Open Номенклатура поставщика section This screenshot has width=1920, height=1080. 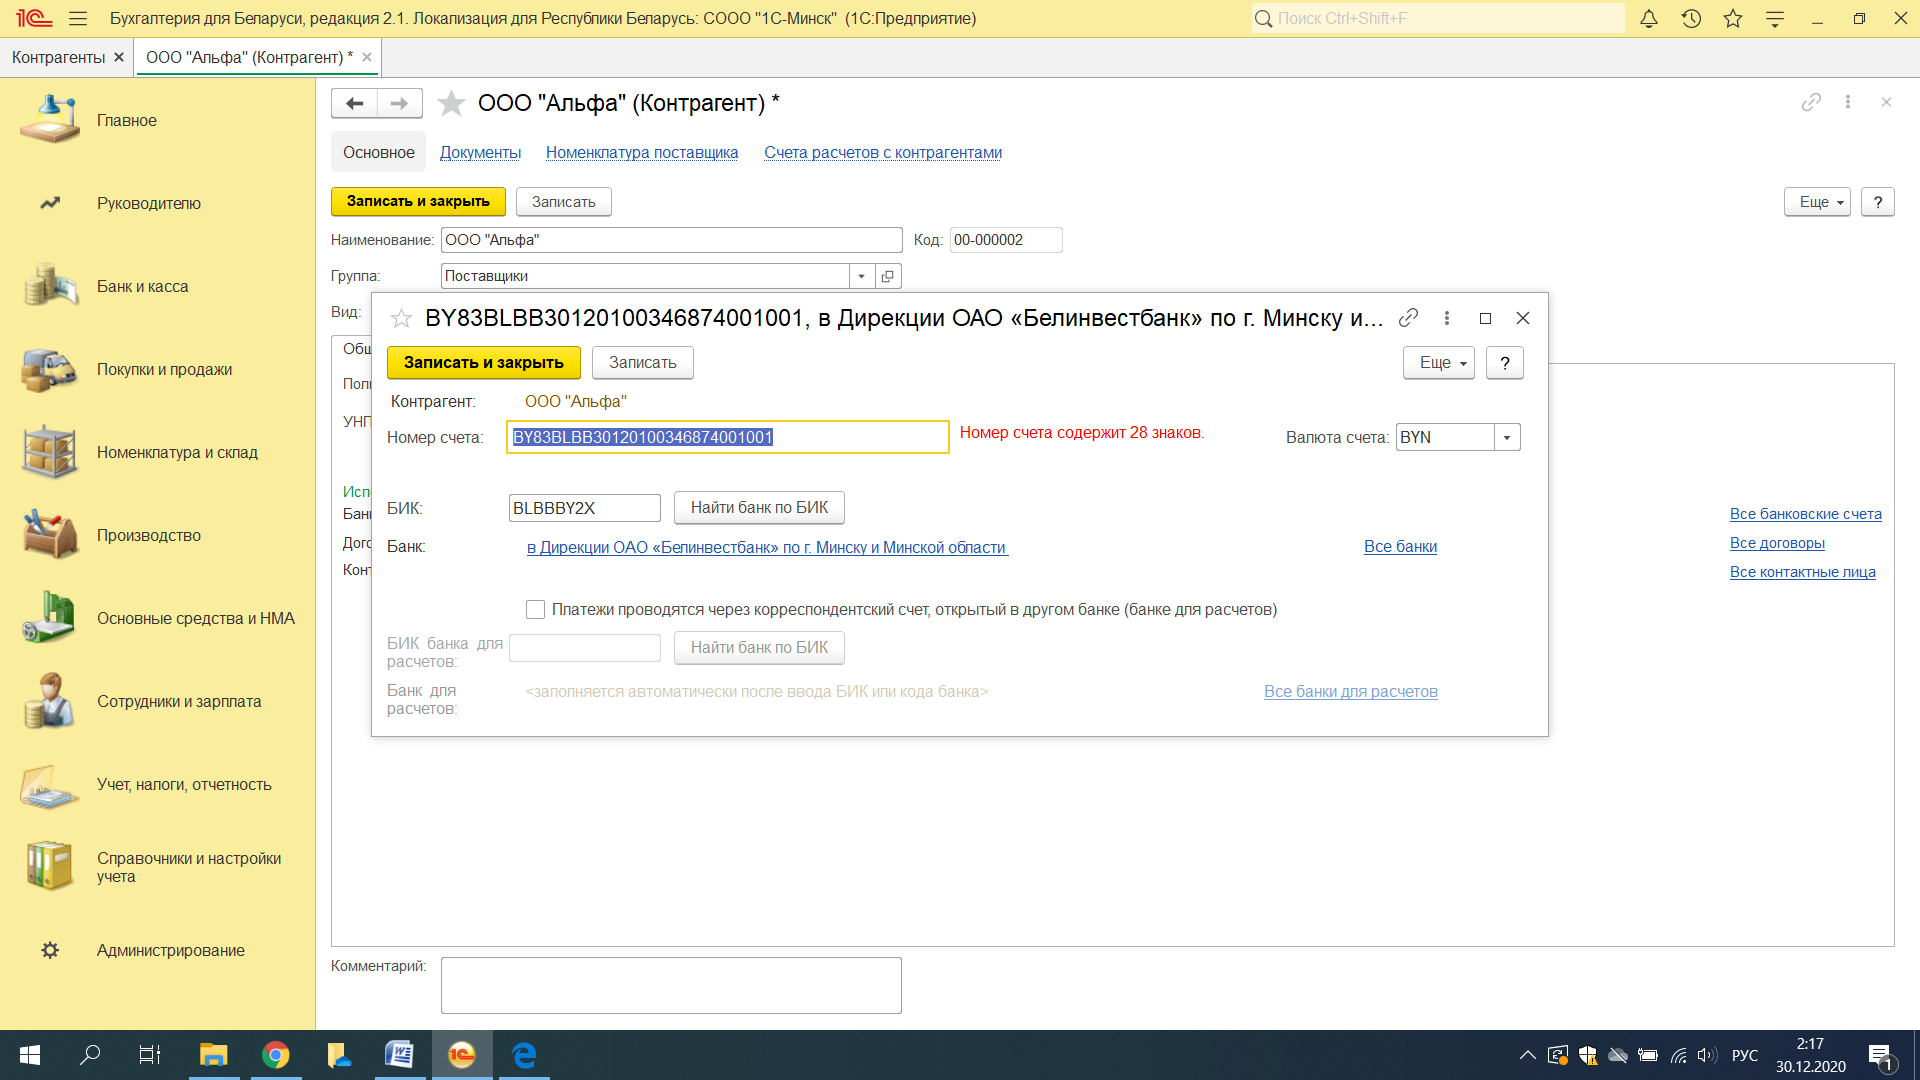tap(642, 152)
